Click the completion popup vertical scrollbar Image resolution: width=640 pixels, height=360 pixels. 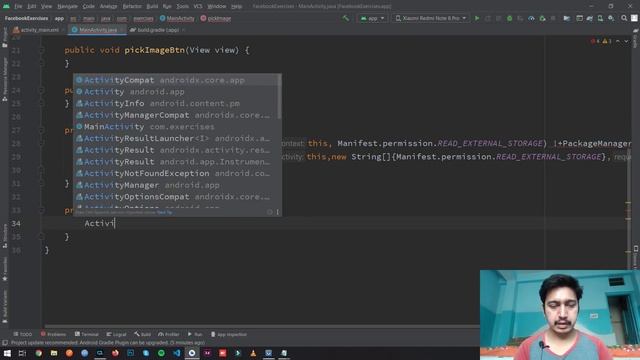pyautogui.click(x=280, y=97)
